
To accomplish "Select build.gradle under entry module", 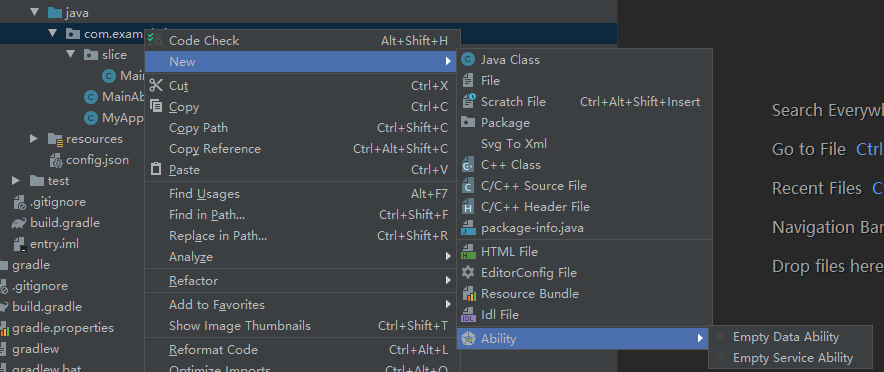I will coord(65,223).
